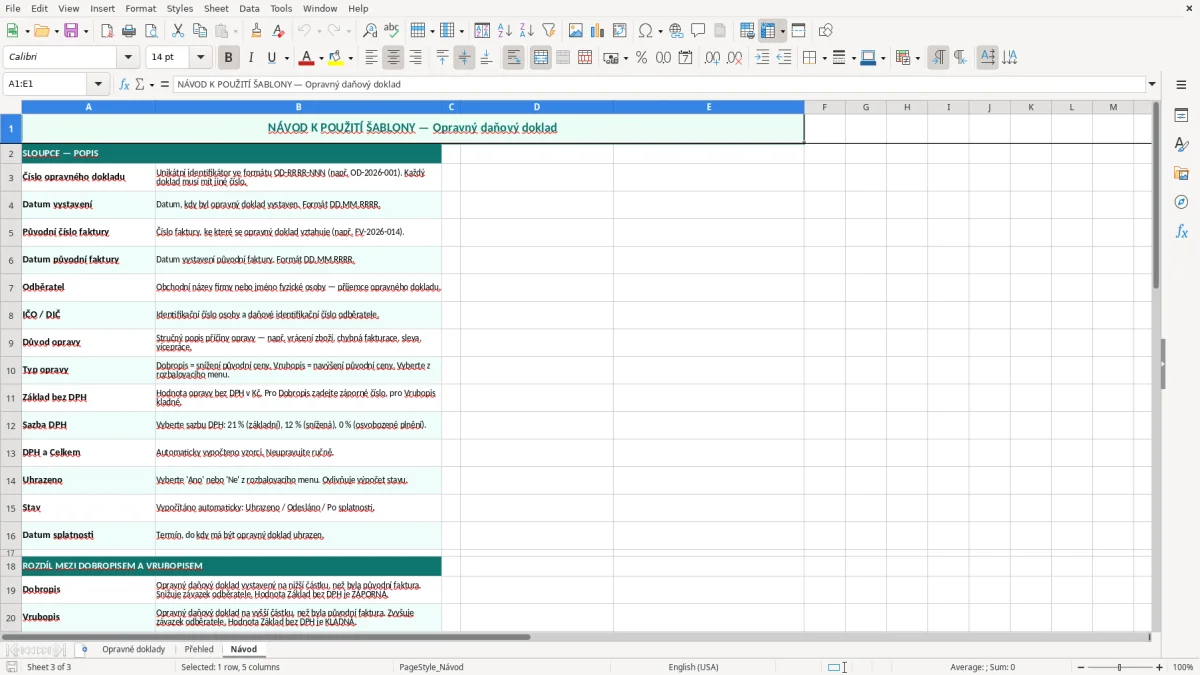
Task: Insert a pivot table
Action: point(620,31)
